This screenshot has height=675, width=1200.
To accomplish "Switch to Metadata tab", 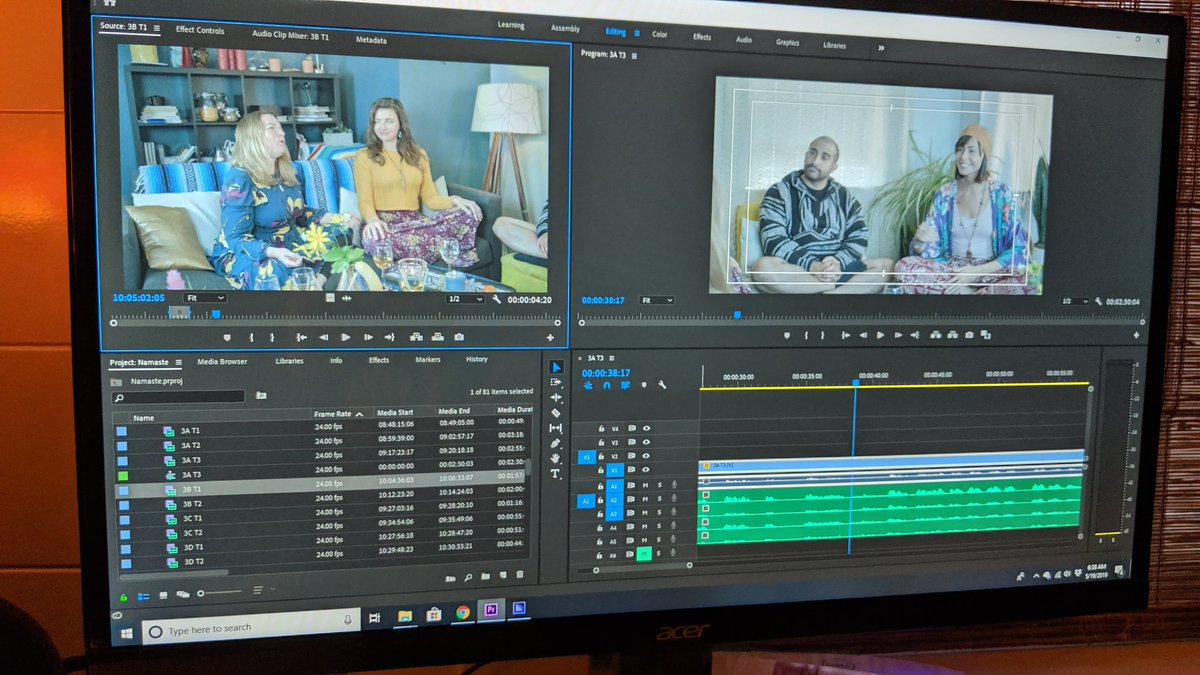I will [x=371, y=40].
